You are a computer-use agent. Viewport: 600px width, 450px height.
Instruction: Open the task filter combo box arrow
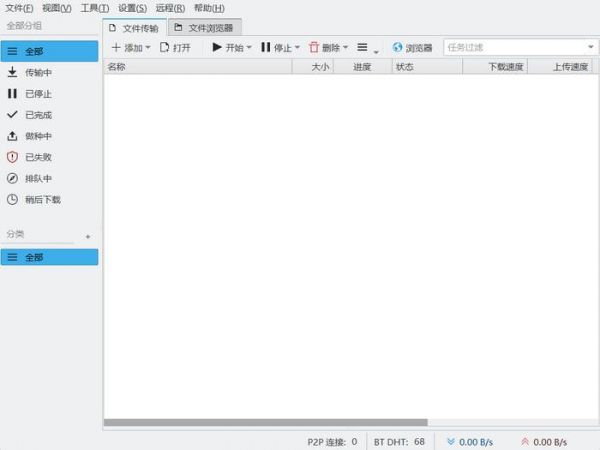pyautogui.click(x=590, y=47)
